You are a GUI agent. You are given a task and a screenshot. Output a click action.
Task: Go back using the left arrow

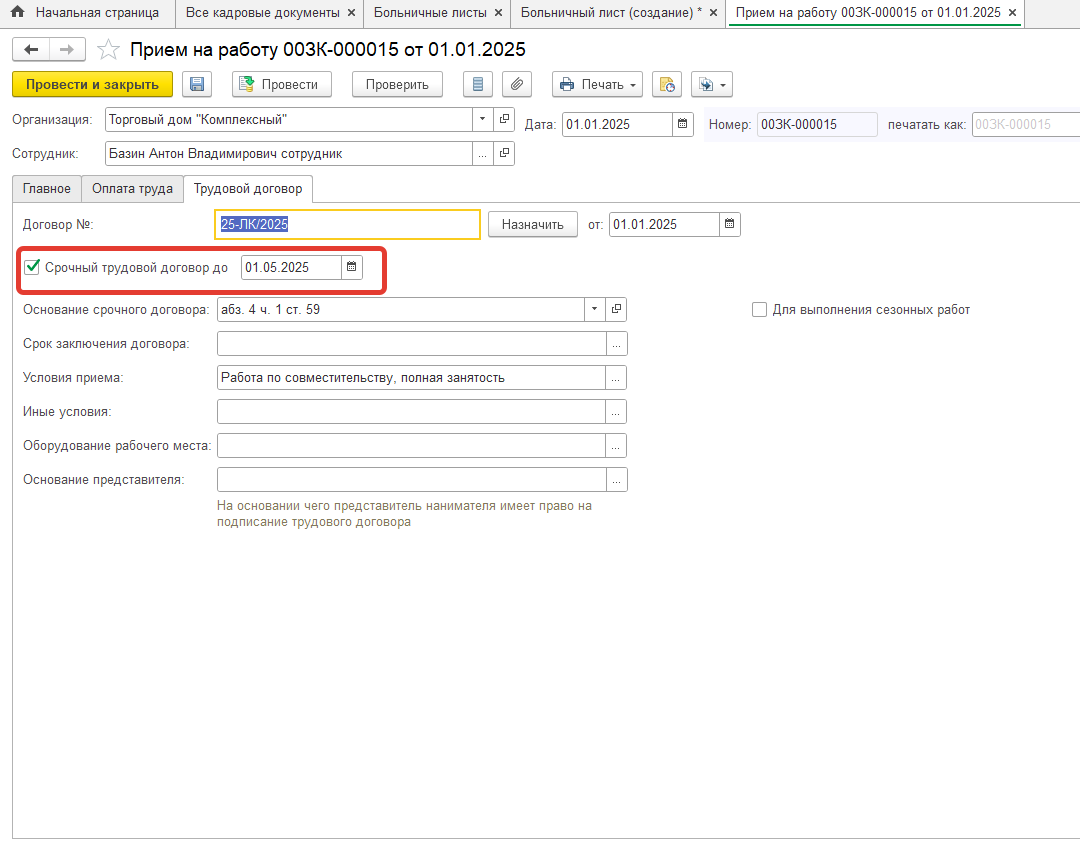click(31, 50)
